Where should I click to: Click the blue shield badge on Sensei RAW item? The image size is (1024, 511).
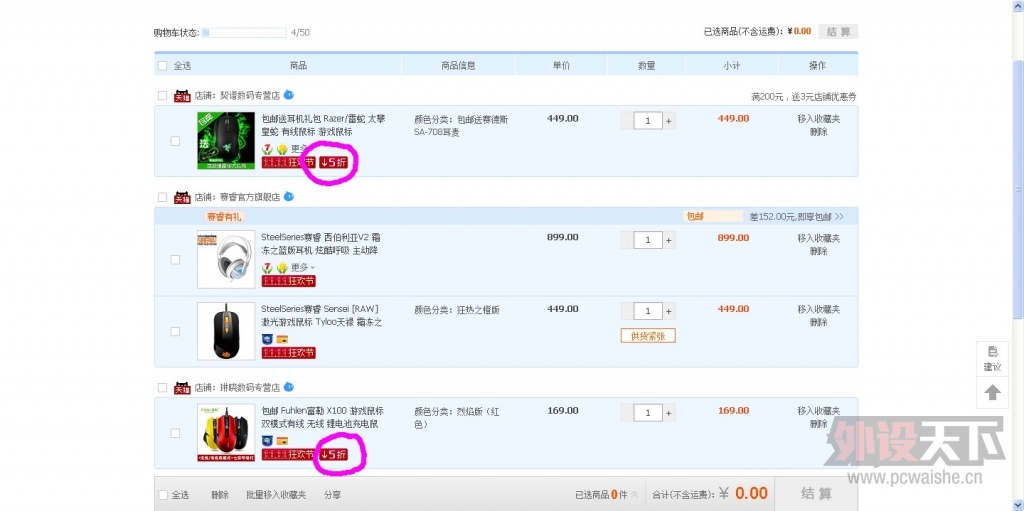[267, 339]
